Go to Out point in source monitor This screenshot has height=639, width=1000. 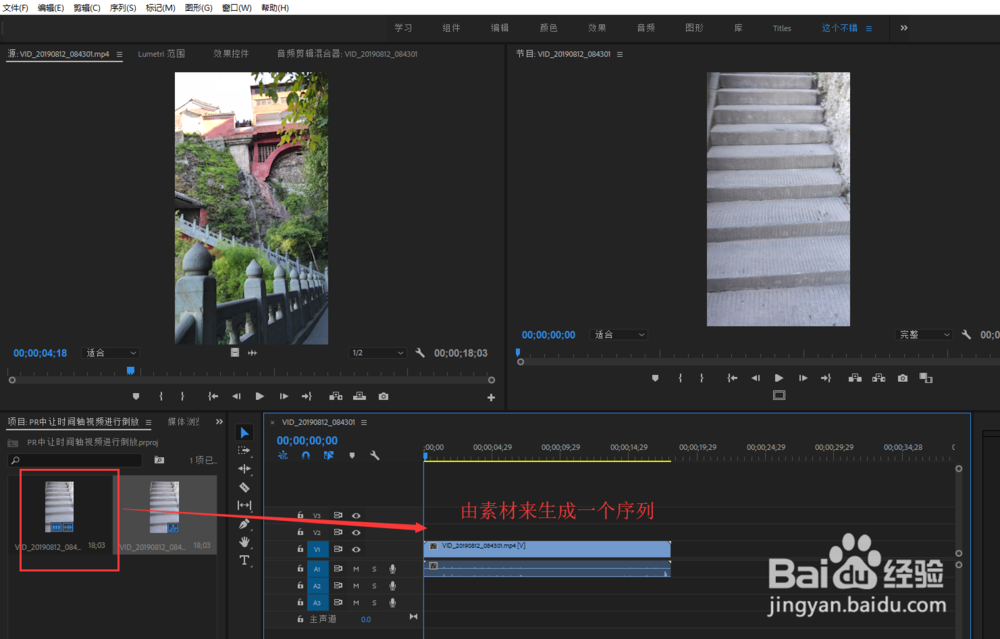click(x=307, y=396)
